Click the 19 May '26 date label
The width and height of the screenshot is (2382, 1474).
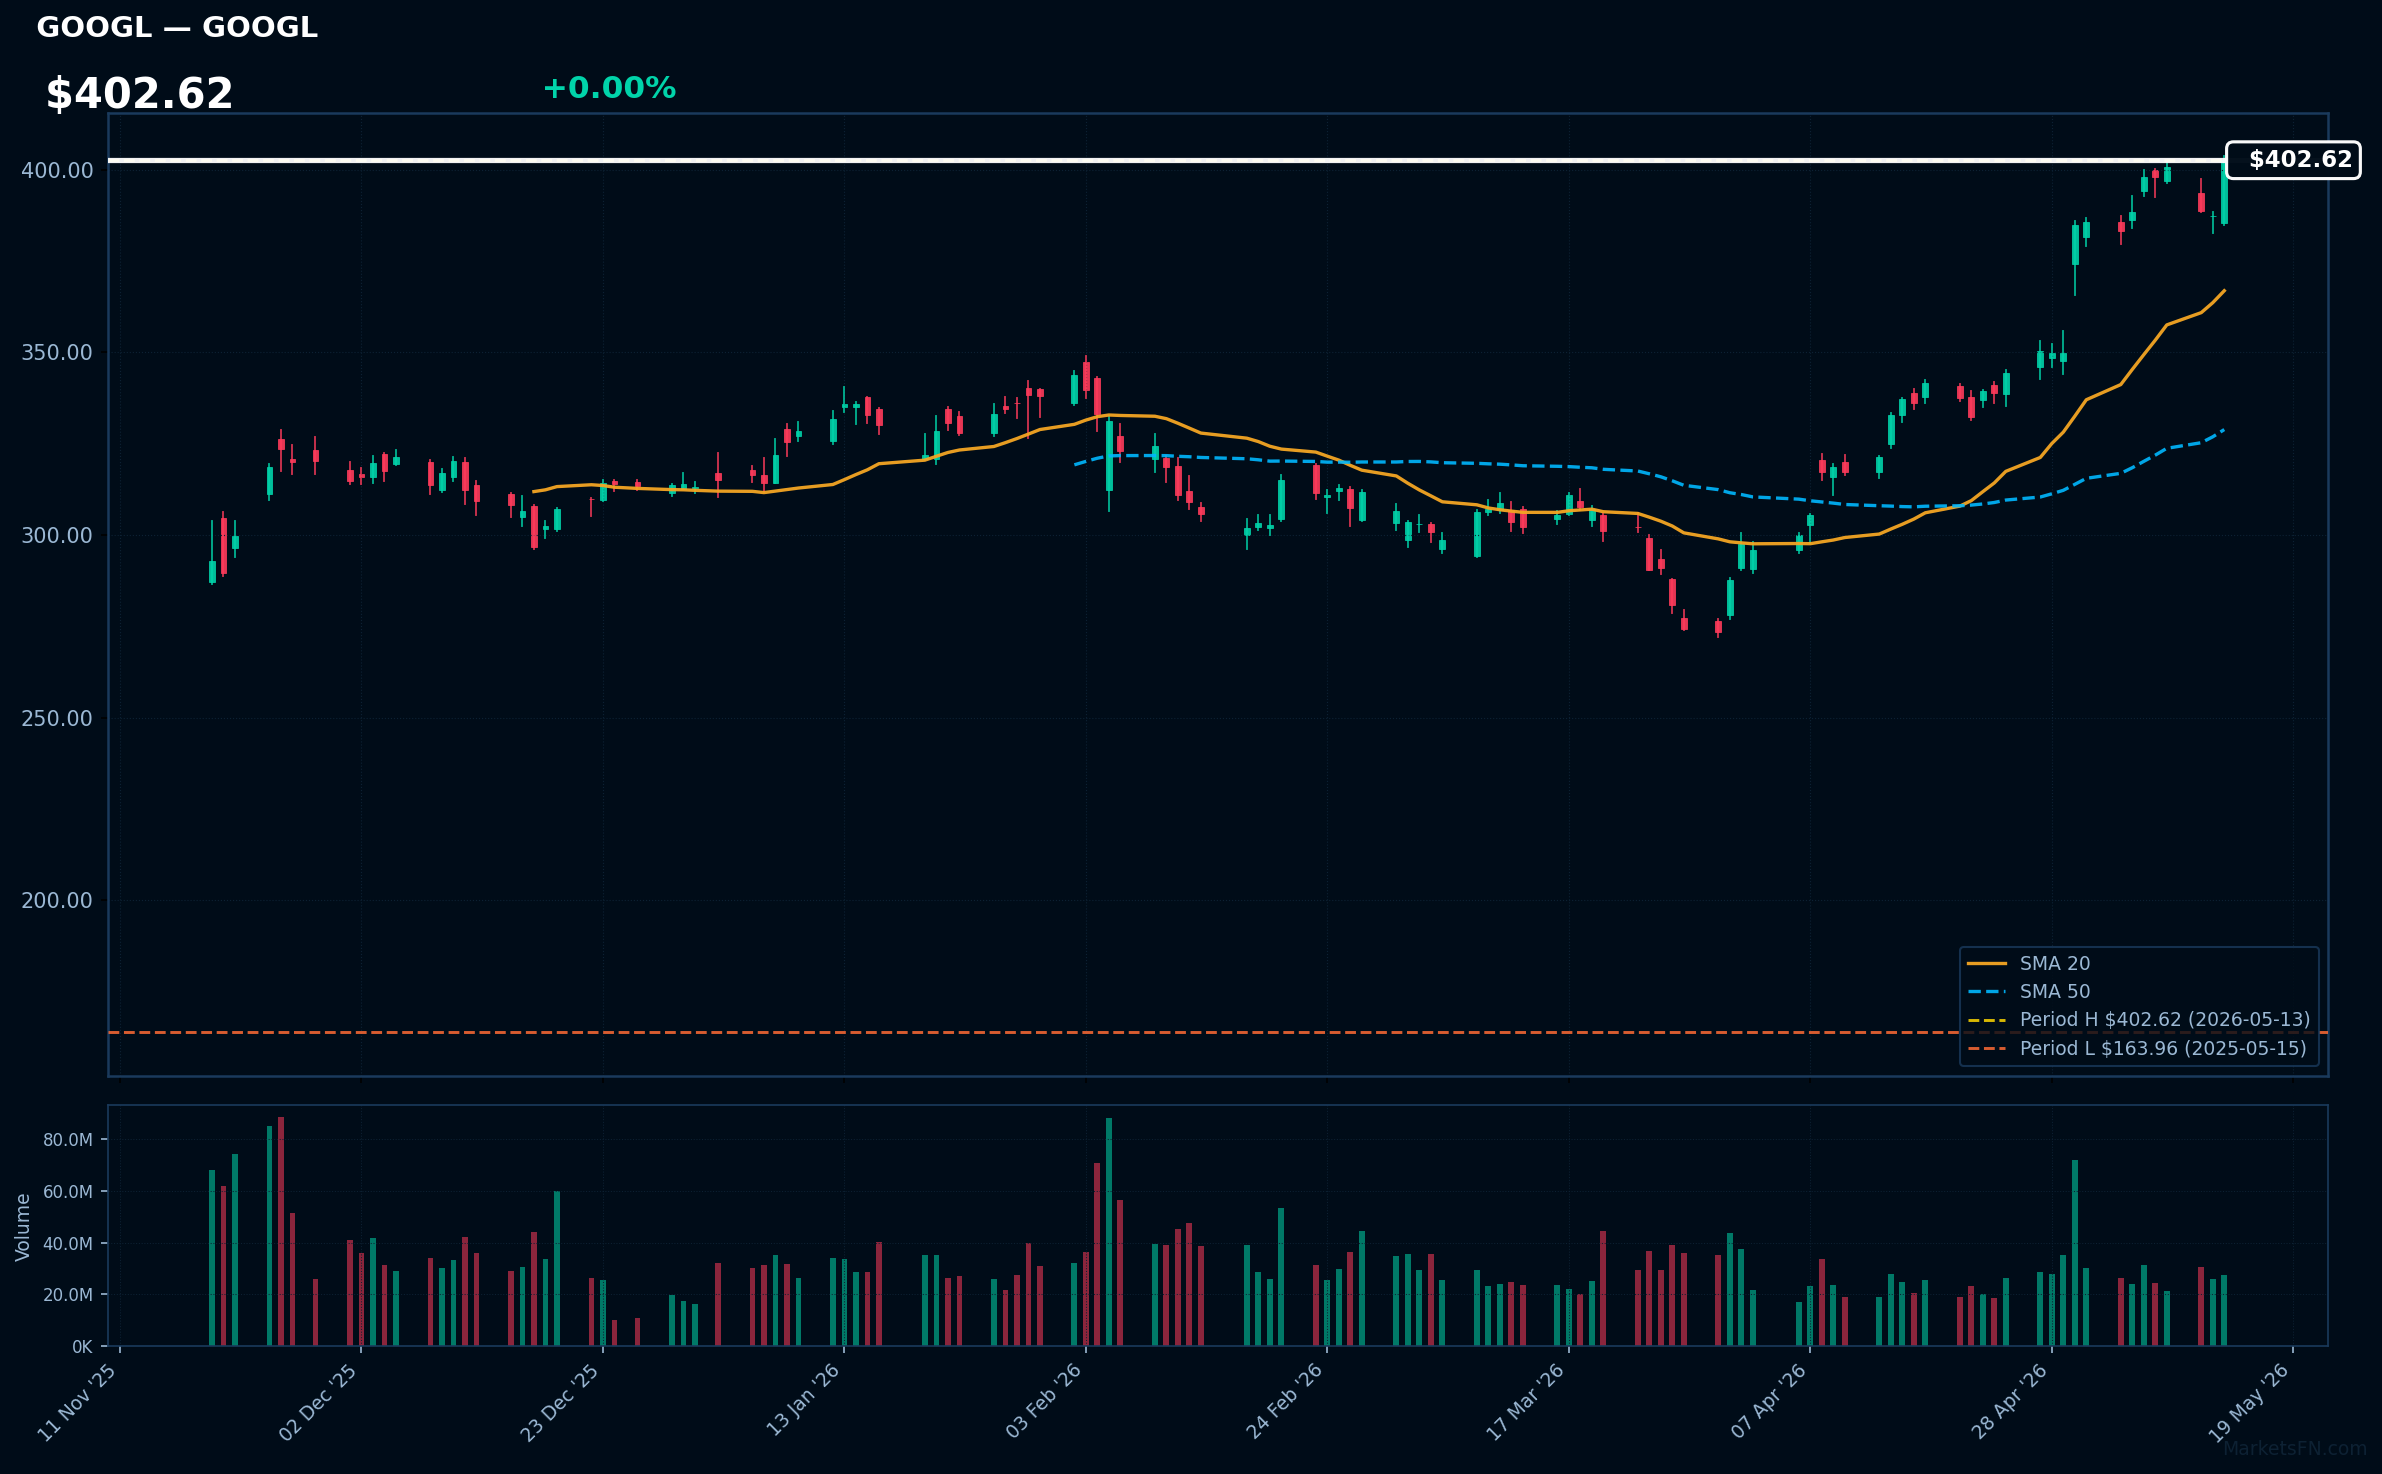(x=2250, y=1402)
